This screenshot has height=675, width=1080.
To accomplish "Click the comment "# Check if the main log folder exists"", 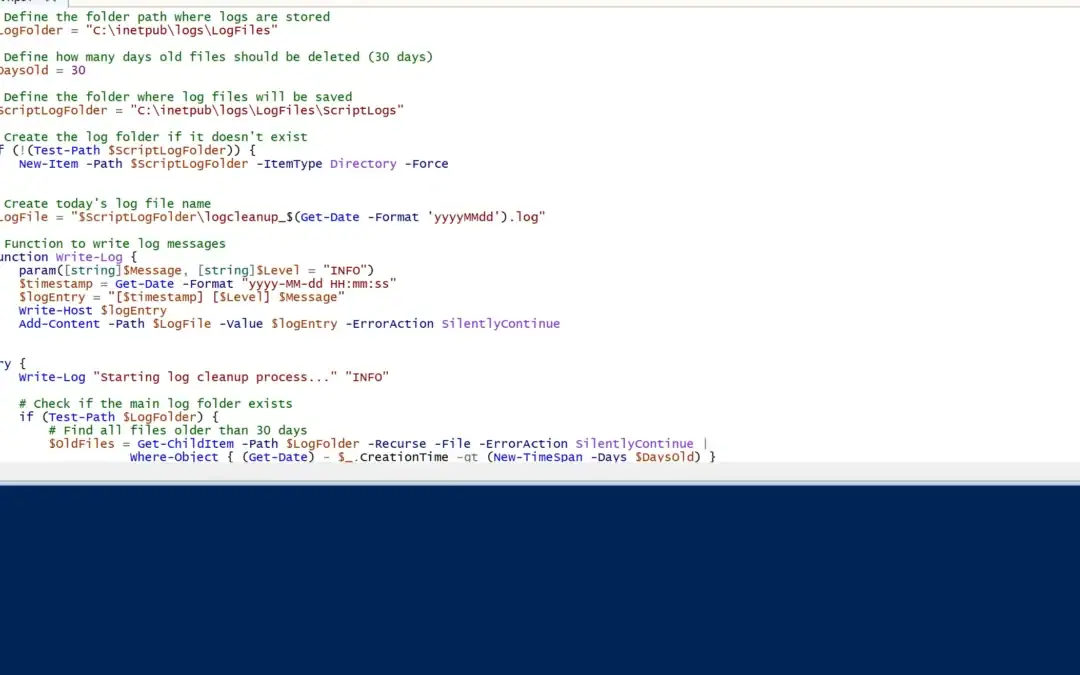I will (x=156, y=404).
